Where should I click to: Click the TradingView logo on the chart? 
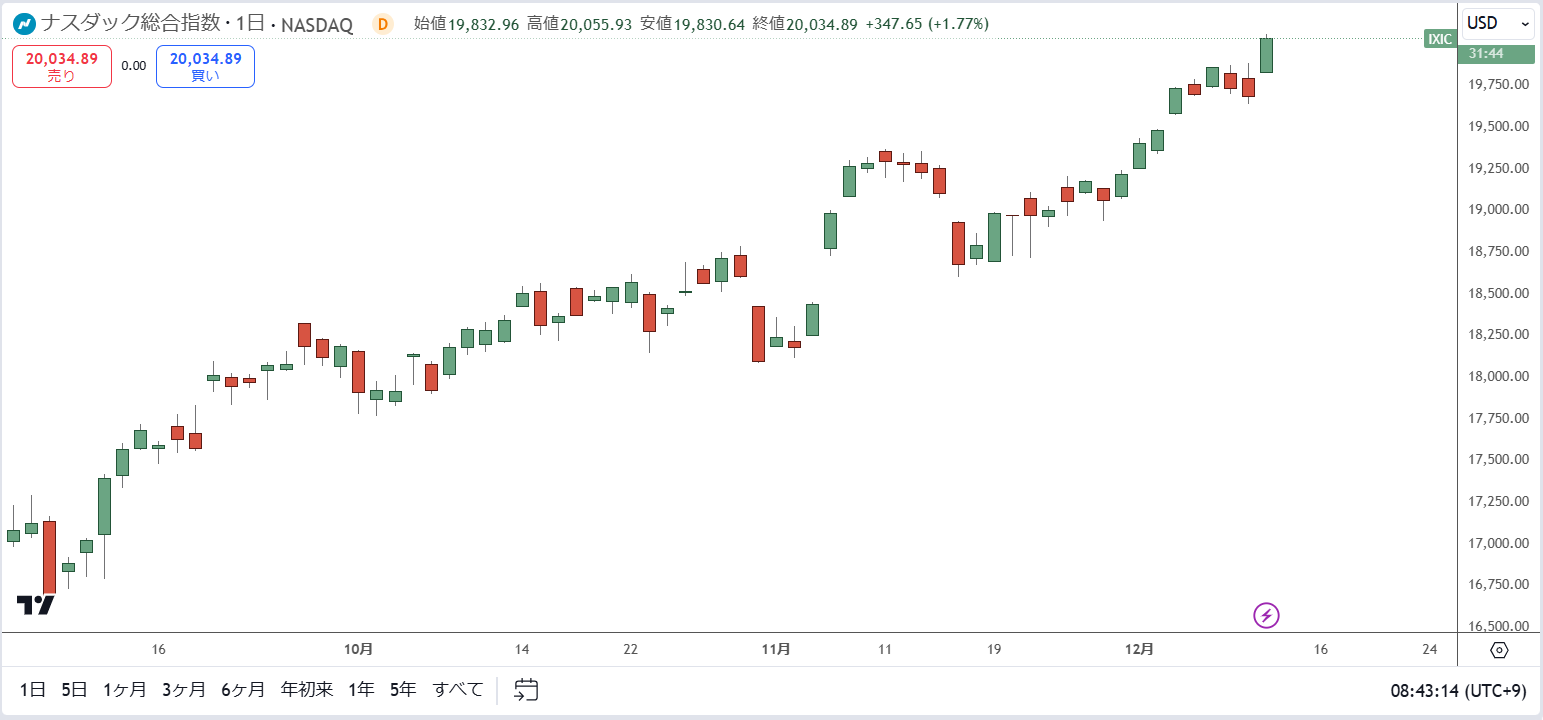36,604
